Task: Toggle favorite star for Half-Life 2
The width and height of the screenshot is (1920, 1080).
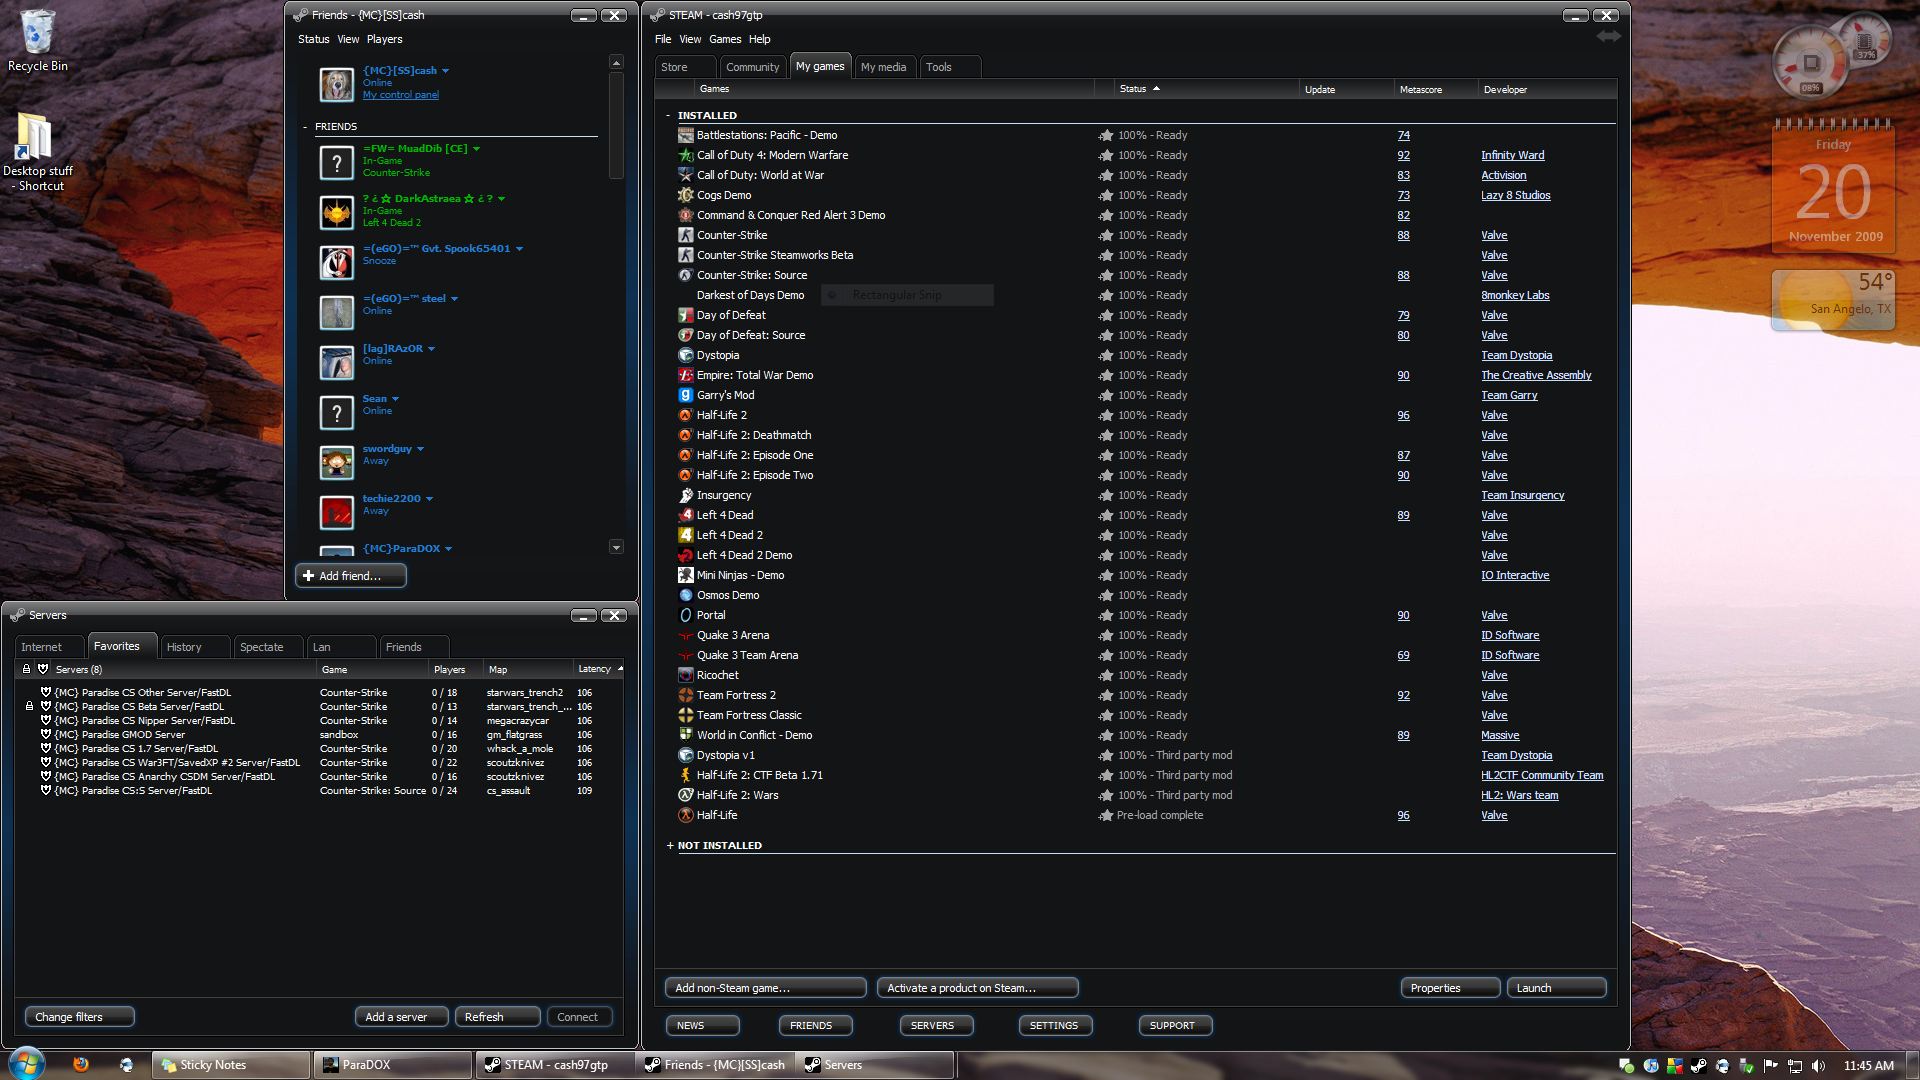Action: pyautogui.click(x=1106, y=415)
